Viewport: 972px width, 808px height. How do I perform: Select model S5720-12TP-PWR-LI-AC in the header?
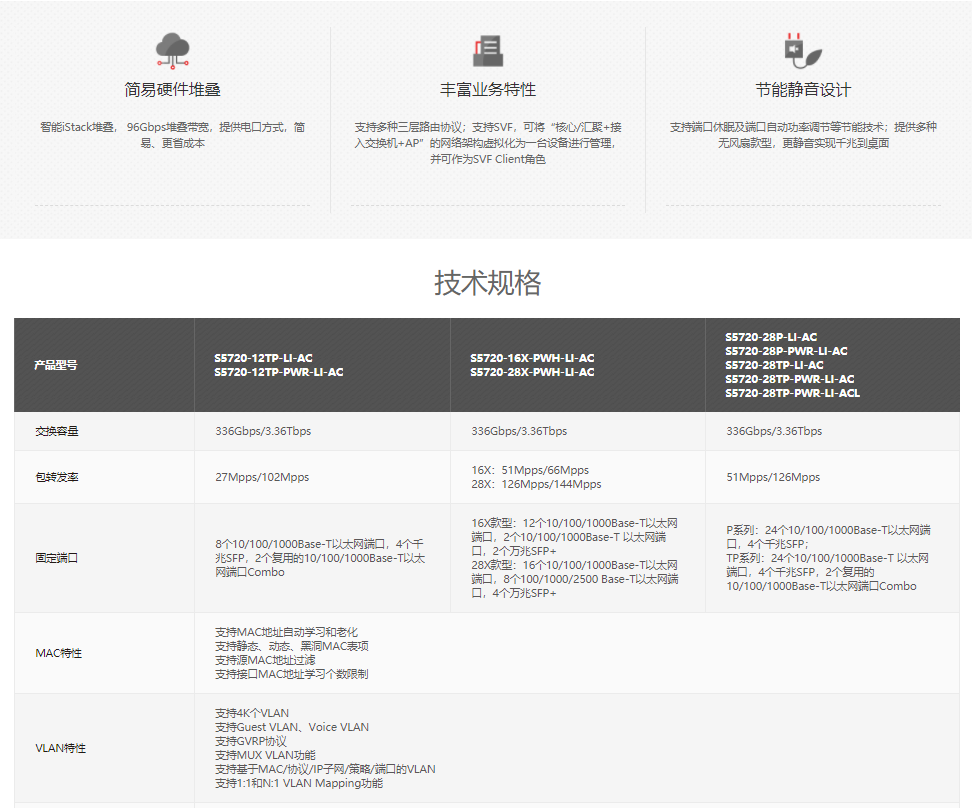pos(279,372)
